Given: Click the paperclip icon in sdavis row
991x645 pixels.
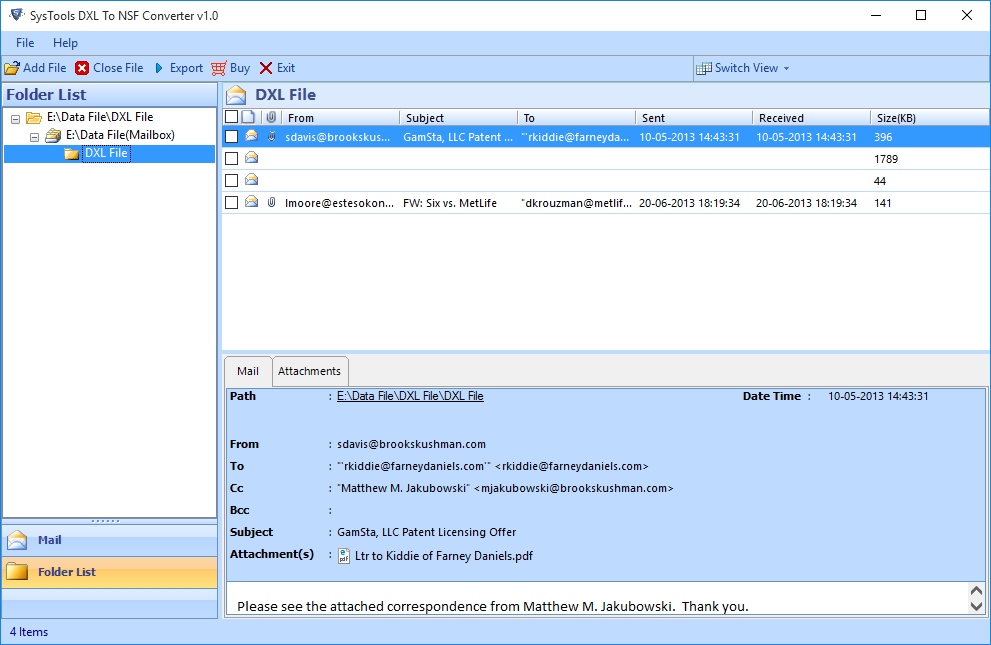Looking at the screenshot, I should click(x=272, y=136).
